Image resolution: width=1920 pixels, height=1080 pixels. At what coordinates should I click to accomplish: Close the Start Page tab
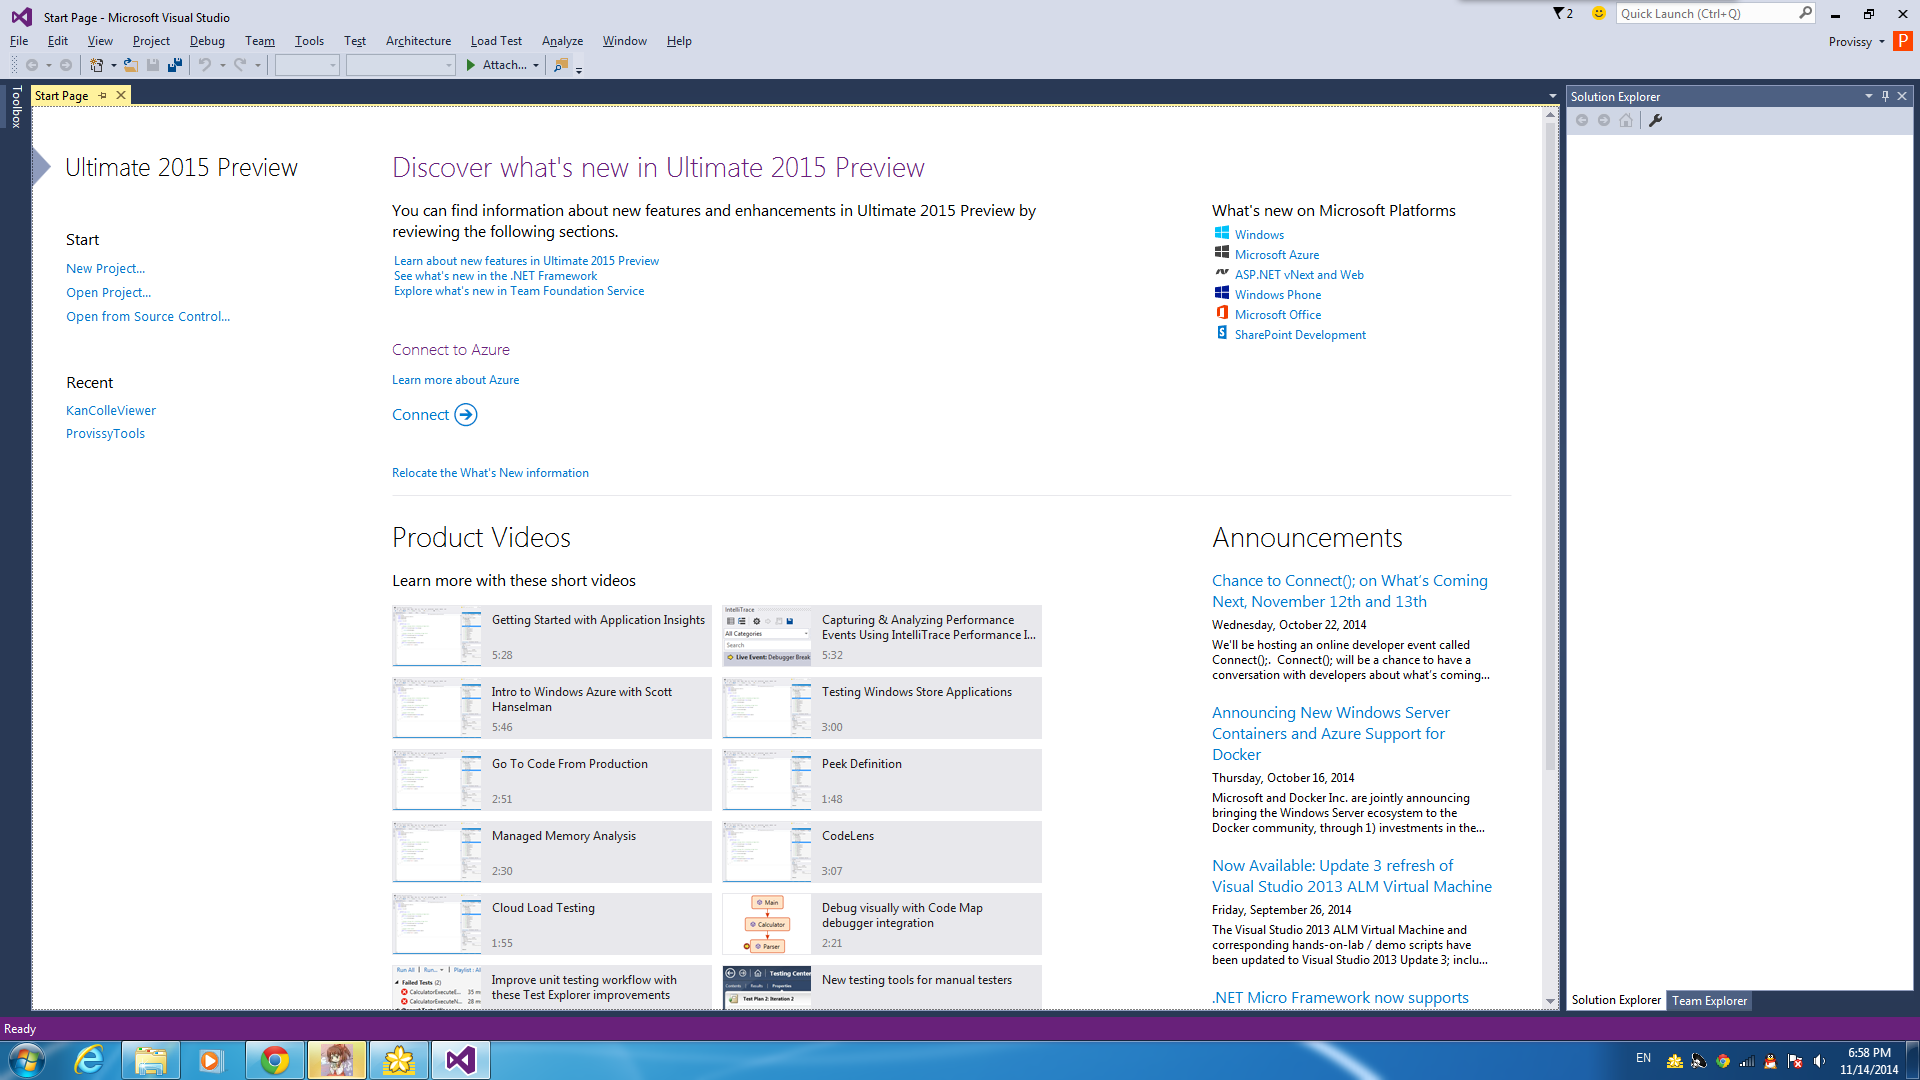121,95
